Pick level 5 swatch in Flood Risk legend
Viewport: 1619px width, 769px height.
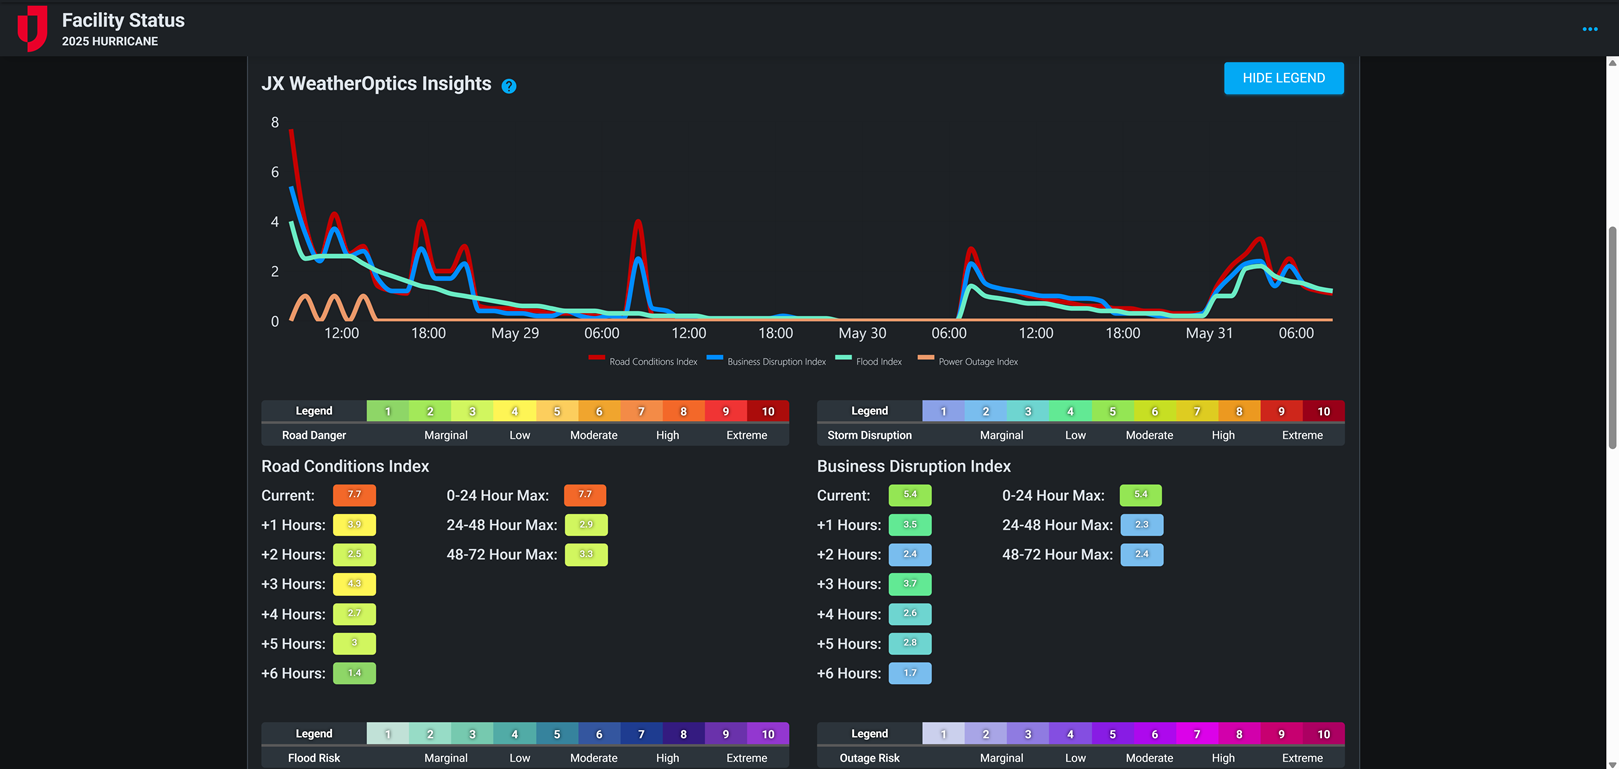pos(557,734)
